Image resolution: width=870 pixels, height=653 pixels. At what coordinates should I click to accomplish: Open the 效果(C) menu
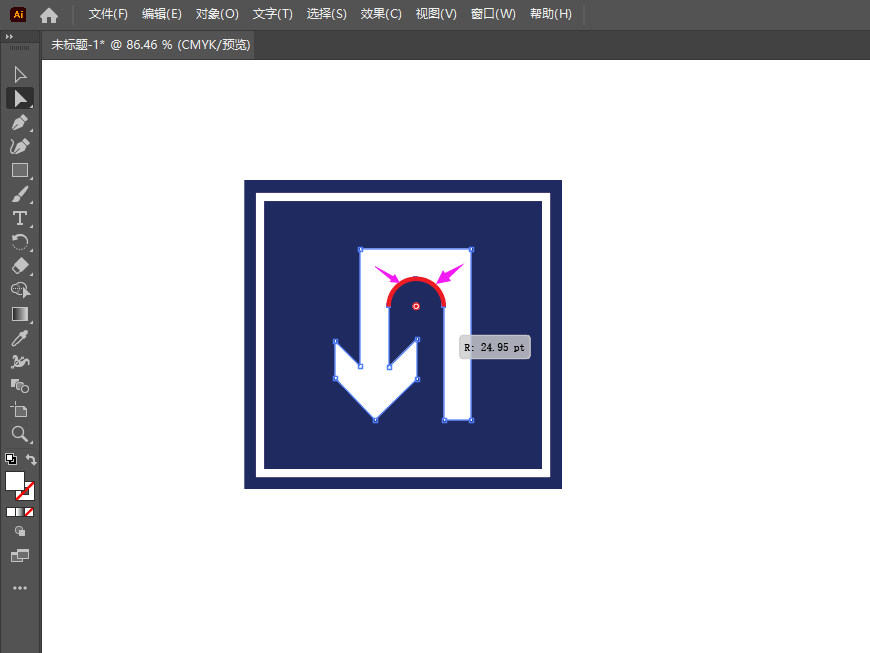pyautogui.click(x=381, y=14)
